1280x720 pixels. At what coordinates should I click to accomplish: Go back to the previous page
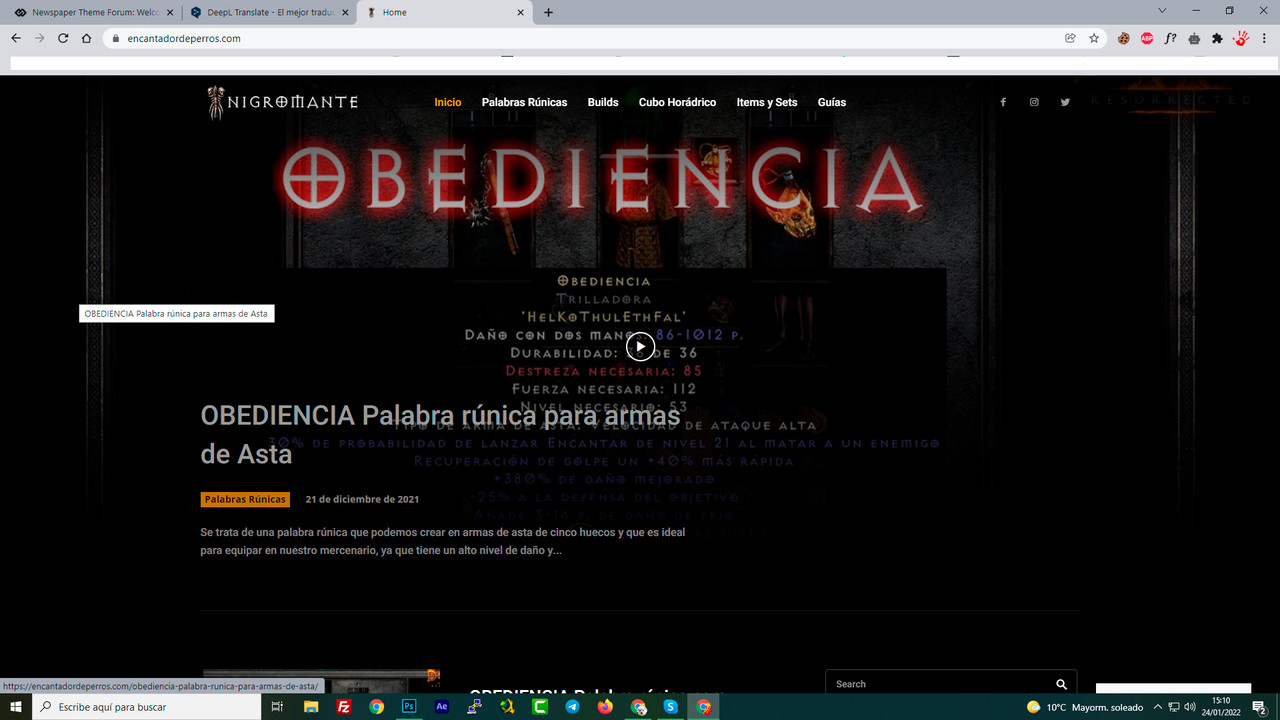point(16,38)
